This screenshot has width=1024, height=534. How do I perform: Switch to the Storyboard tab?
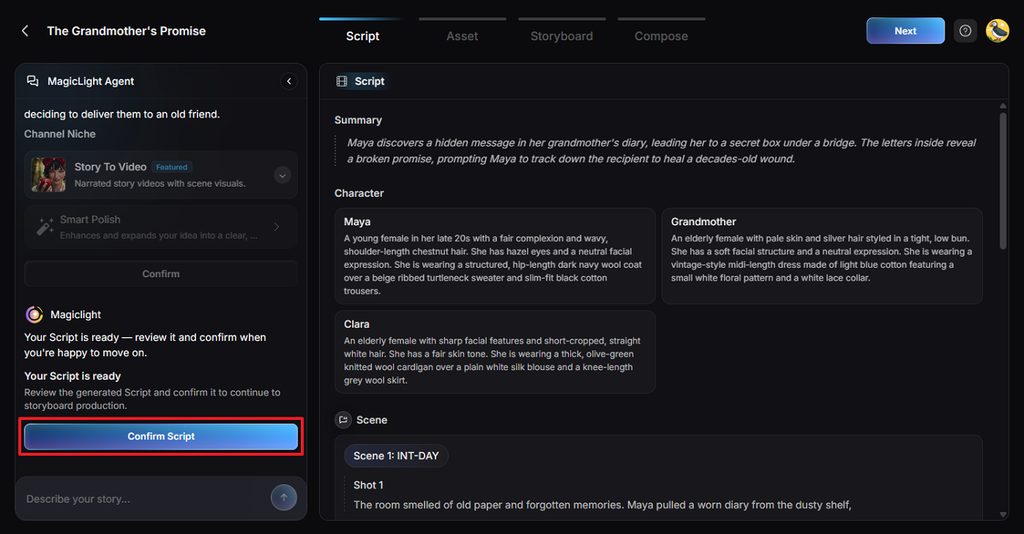tap(562, 36)
